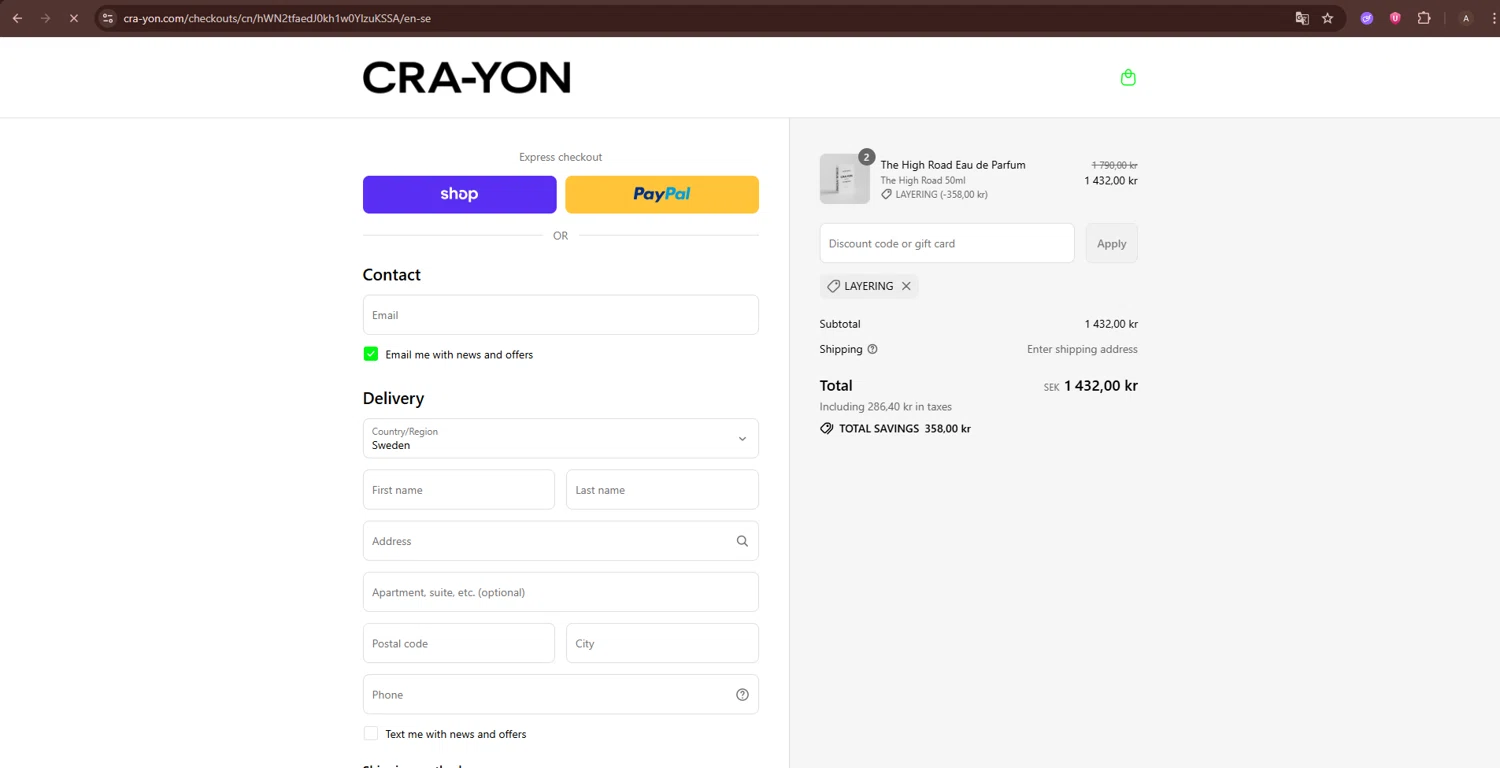The image size is (1500, 768).
Task: Focus the Last name field
Action: click(x=662, y=490)
